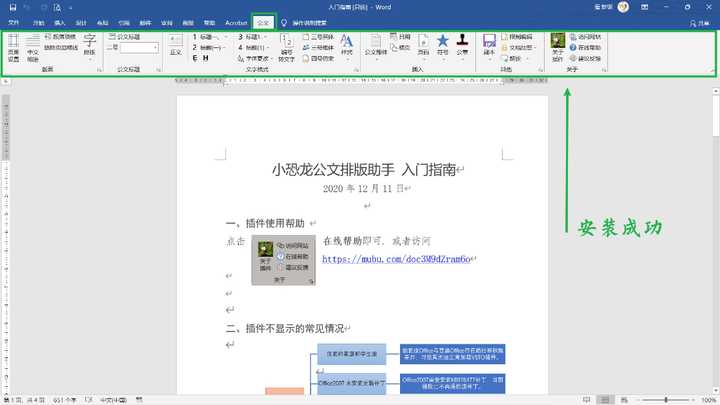This screenshot has width=720, height=405.
Task: Click the Tell me search lightbulb box
Action: point(304,22)
